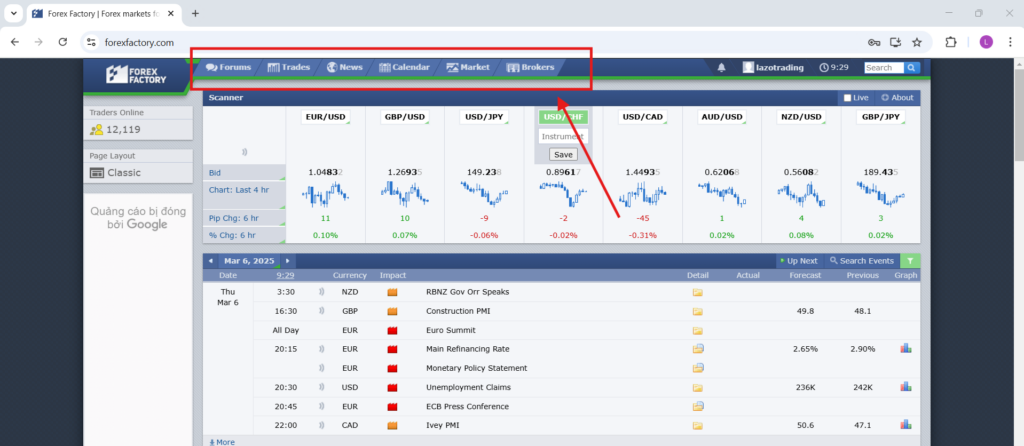The image size is (1024, 446).
Task: Click orange impact icon for RBNZ Gov Orr Speaks
Action: [392, 292]
